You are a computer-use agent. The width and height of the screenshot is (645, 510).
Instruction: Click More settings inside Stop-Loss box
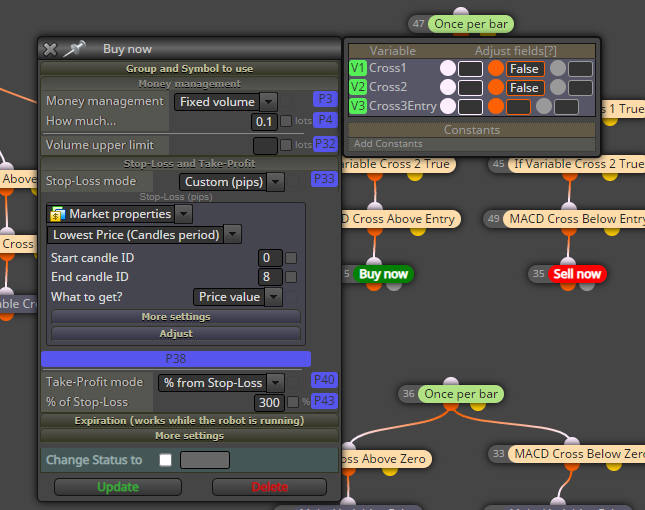176,317
